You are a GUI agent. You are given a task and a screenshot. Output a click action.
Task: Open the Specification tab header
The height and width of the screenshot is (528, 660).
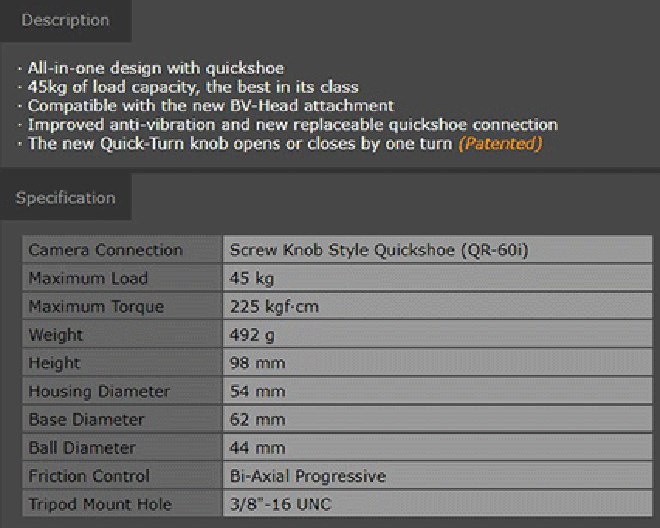(66, 197)
